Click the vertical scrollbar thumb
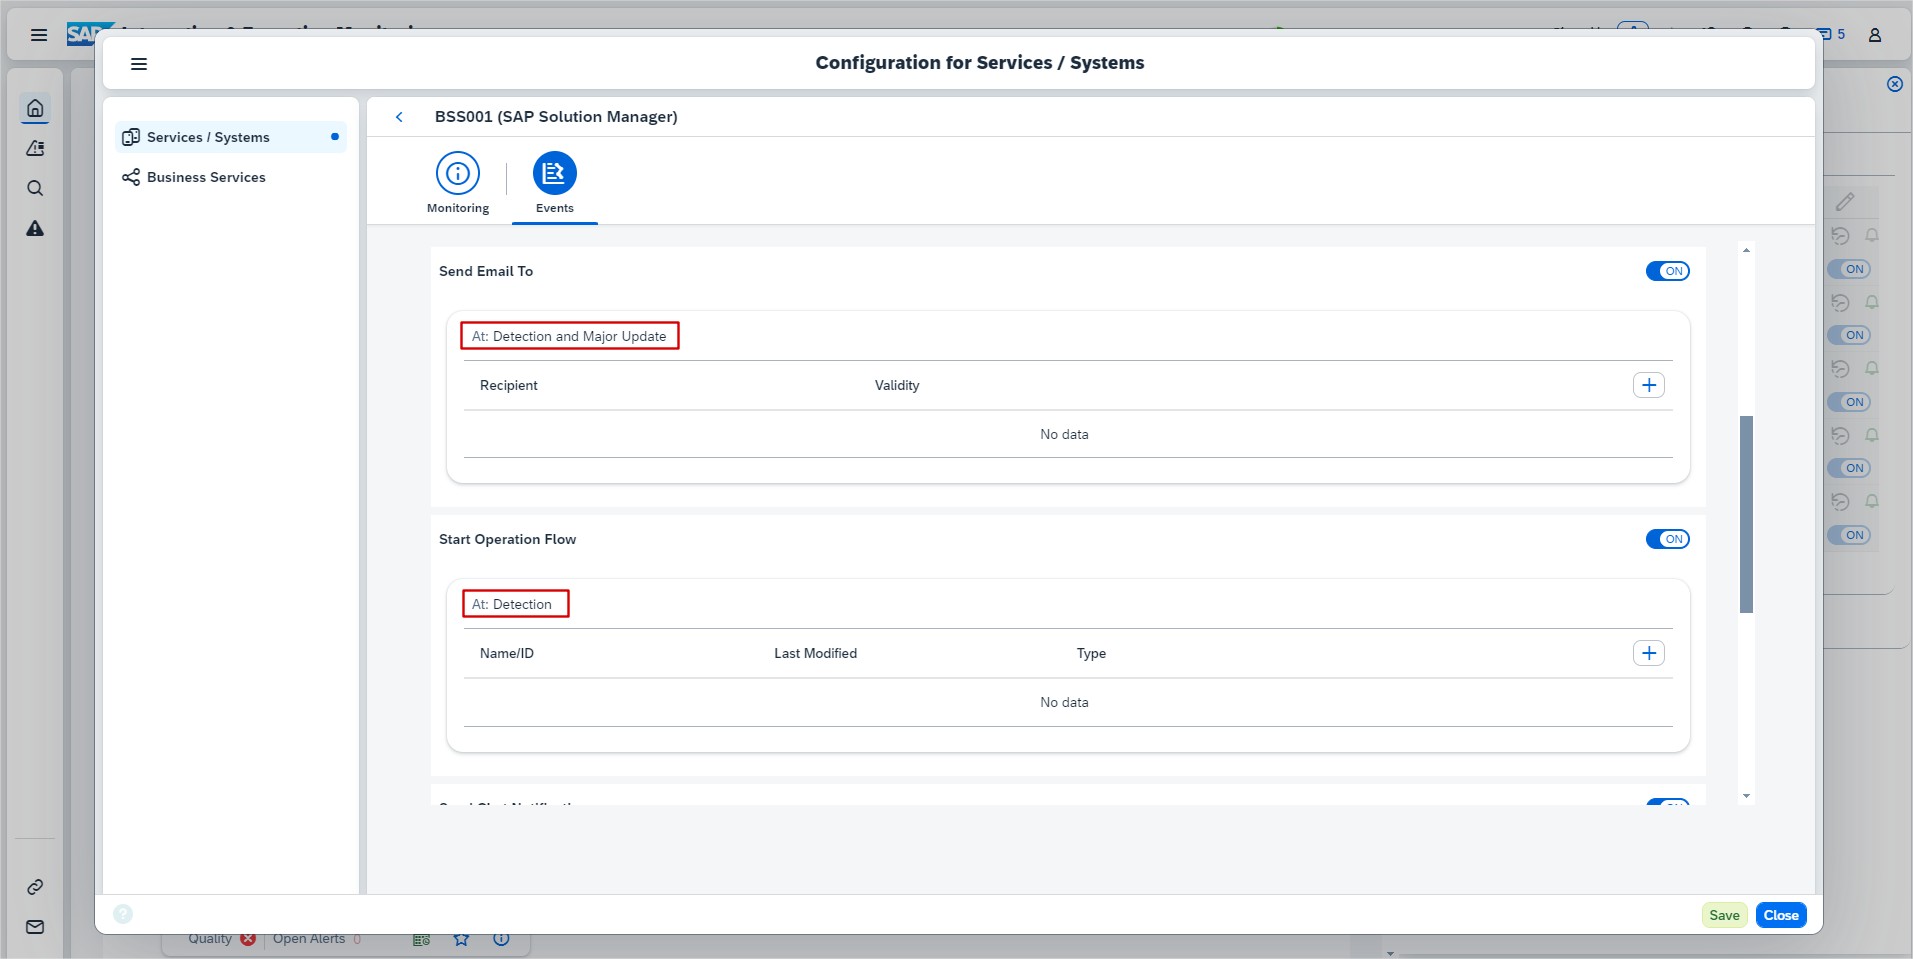The image size is (1913, 959). tap(1746, 514)
